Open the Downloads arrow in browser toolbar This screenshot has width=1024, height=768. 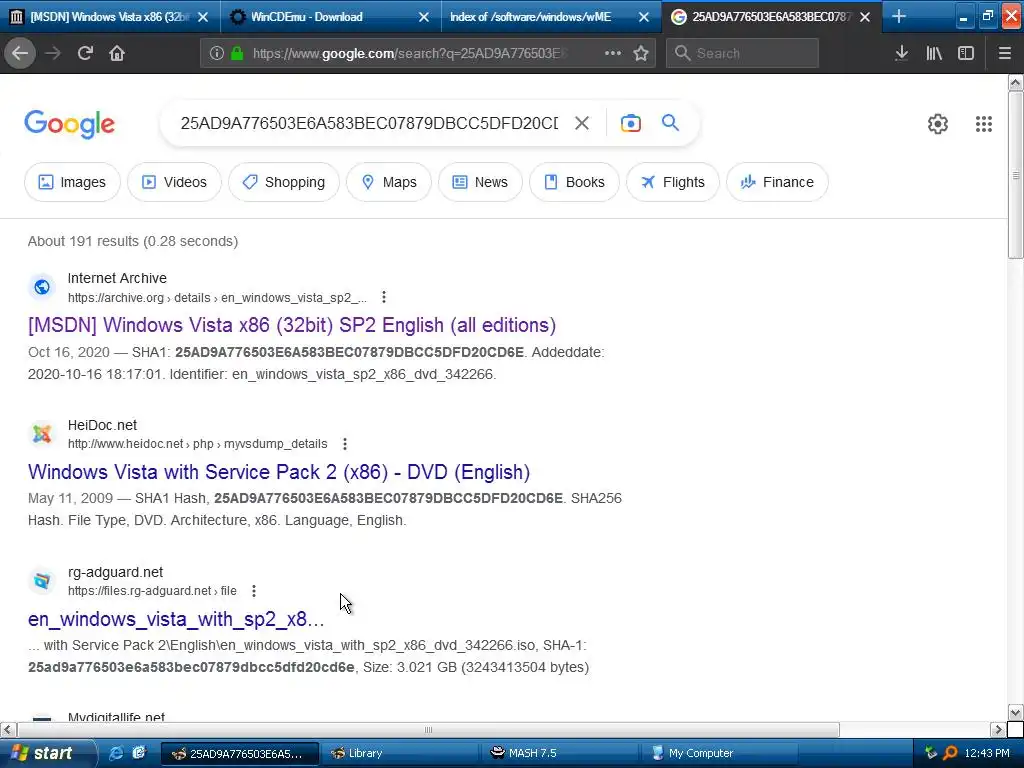coord(901,53)
